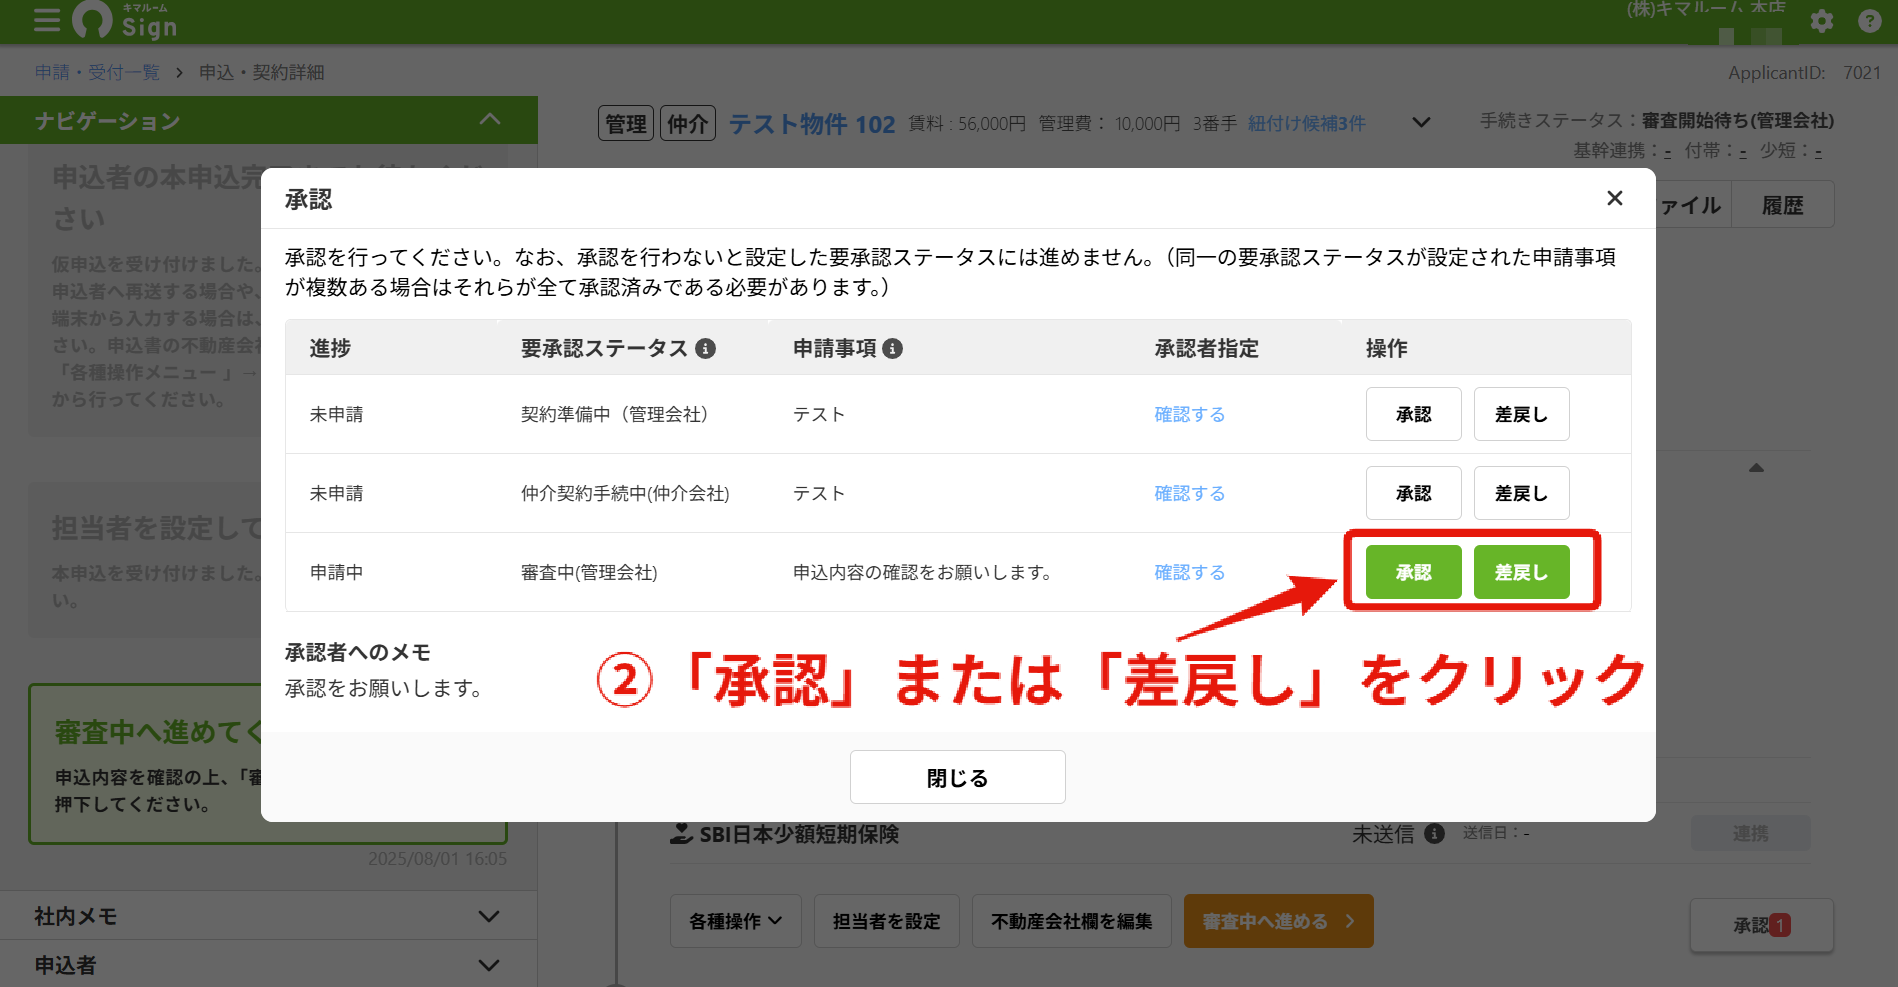Image resolution: width=1898 pixels, height=987 pixels.
Task: Click 確認する for 仲介契約手続中 row
Action: coord(1189,493)
